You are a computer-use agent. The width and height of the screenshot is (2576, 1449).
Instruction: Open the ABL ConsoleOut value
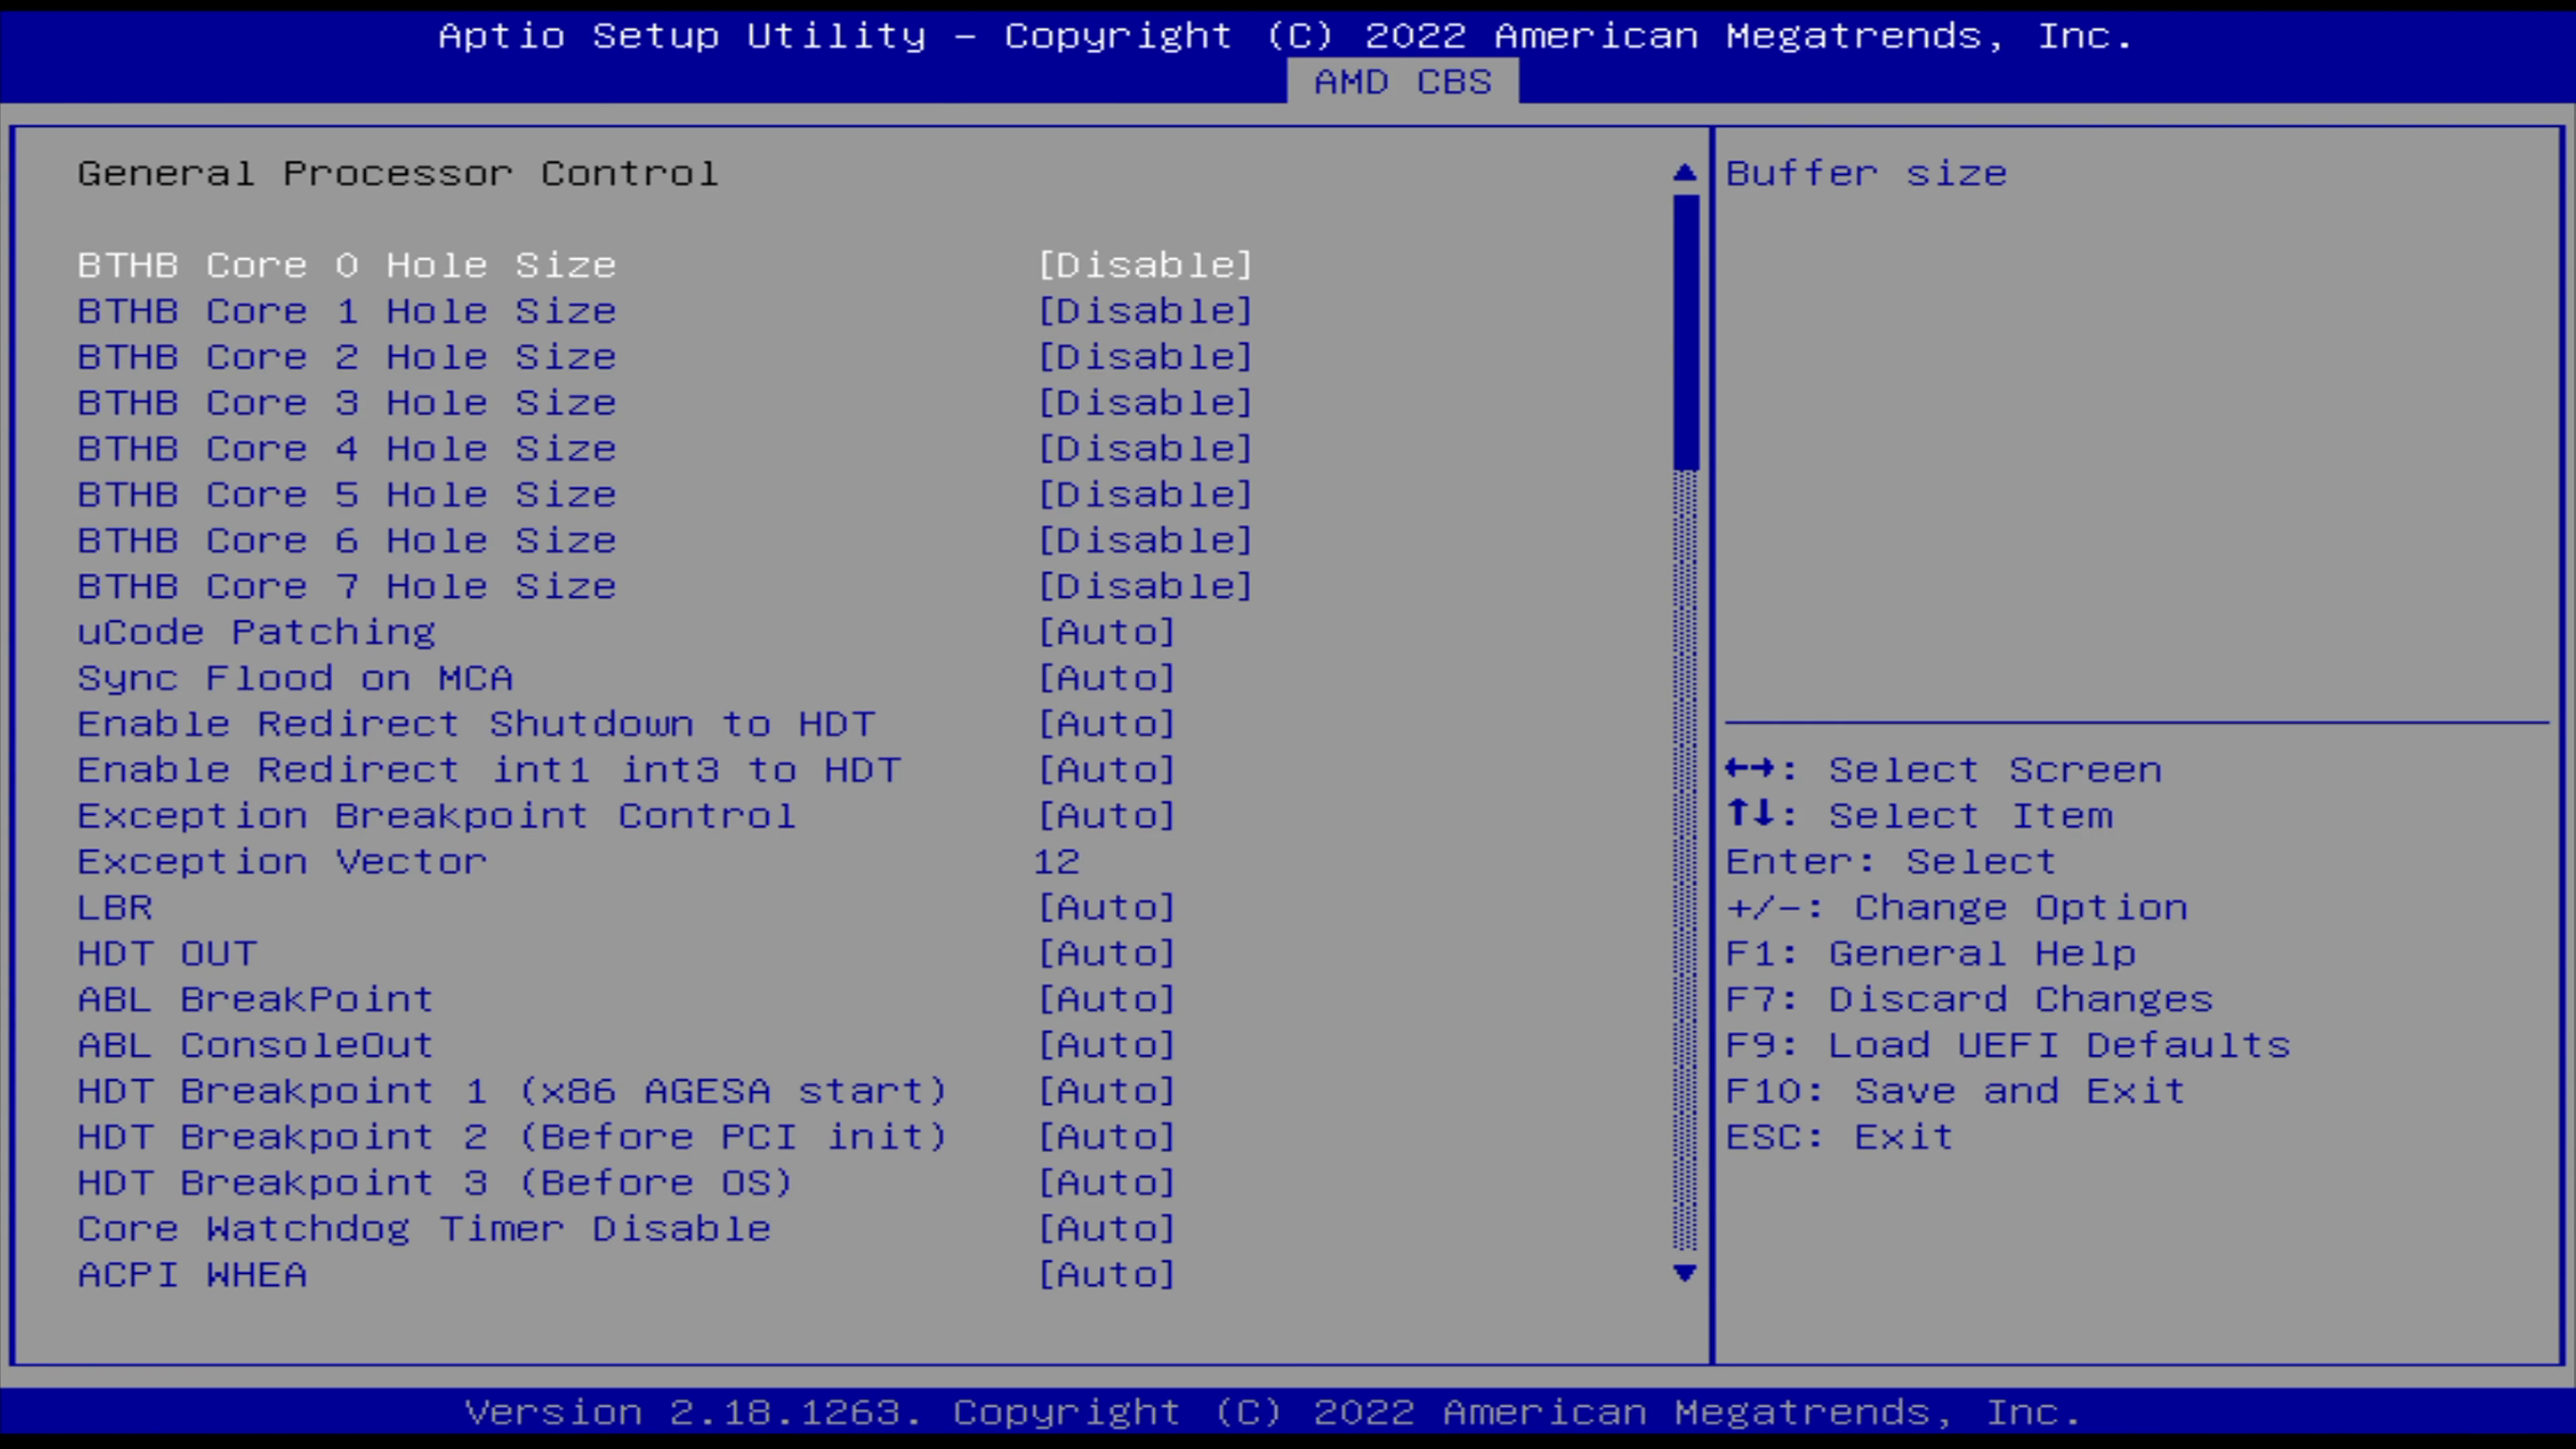click(x=1106, y=1046)
